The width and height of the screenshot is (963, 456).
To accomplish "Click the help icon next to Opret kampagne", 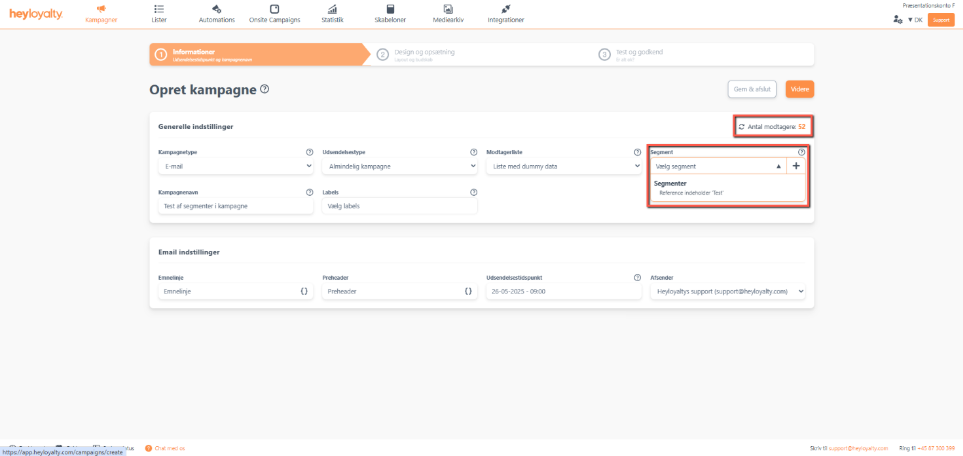I will pos(264,89).
